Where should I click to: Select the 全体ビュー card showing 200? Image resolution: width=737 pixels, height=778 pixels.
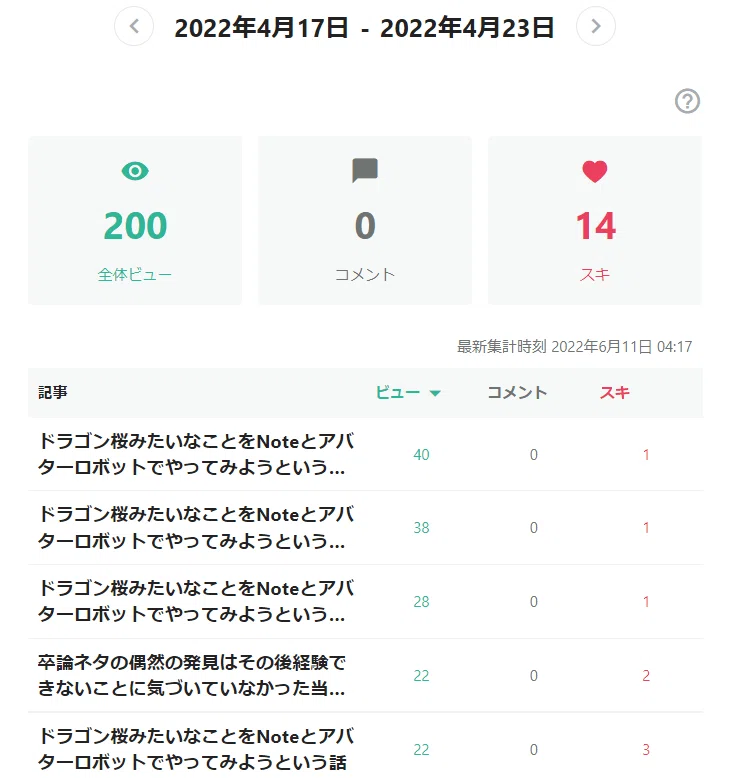(x=135, y=220)
